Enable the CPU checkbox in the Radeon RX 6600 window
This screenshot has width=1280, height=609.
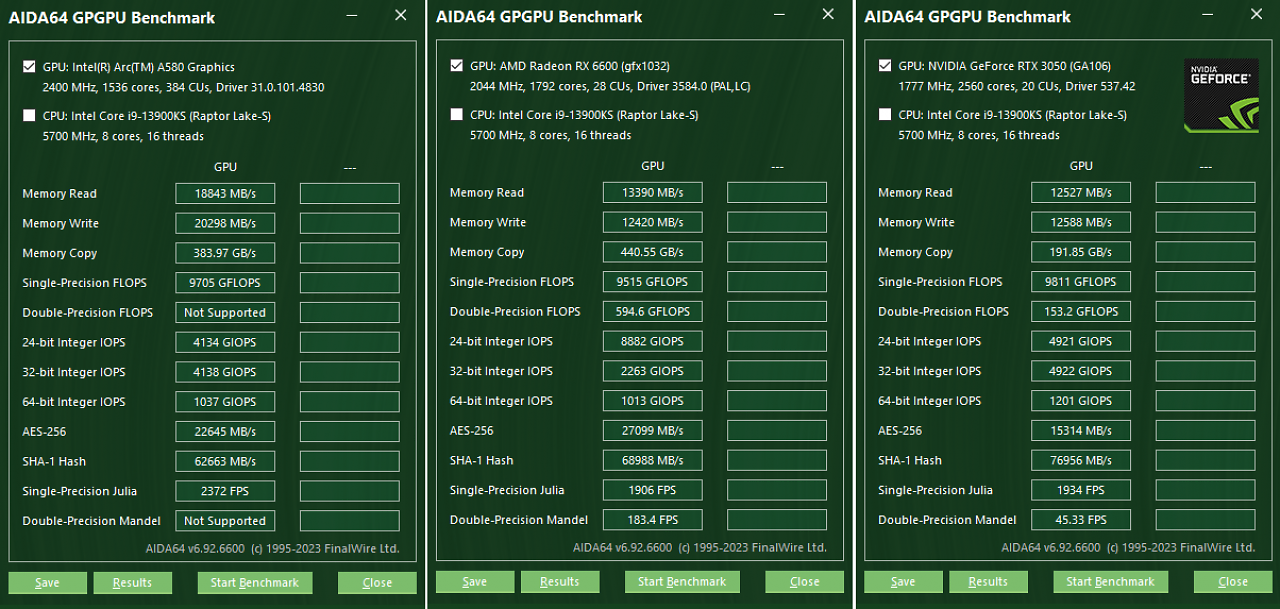coord(457,115)
